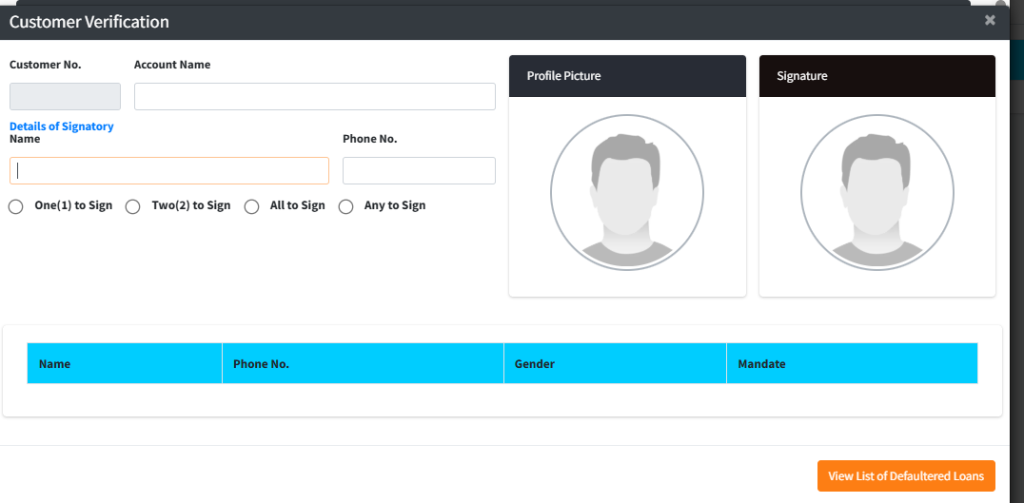This screenshot has height=503, width=1024.
Task: Select the One(1) to Sign option
Action: coord(16,207)
